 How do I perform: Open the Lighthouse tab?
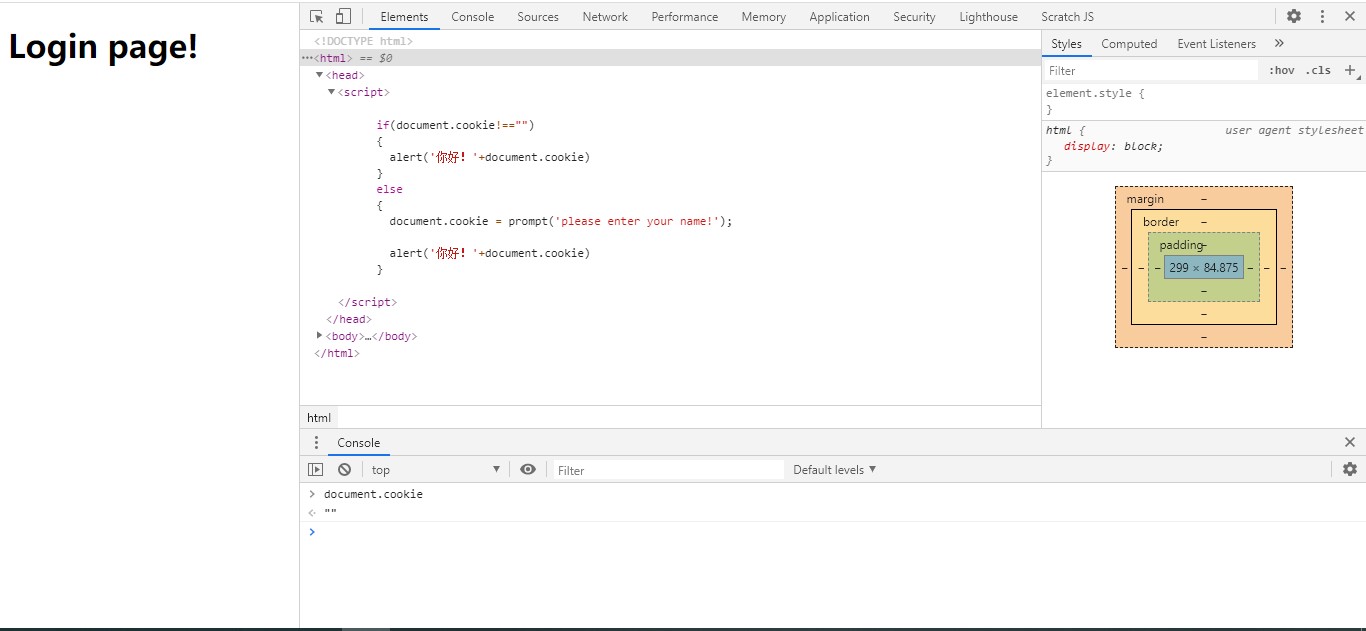coord(988,17)
